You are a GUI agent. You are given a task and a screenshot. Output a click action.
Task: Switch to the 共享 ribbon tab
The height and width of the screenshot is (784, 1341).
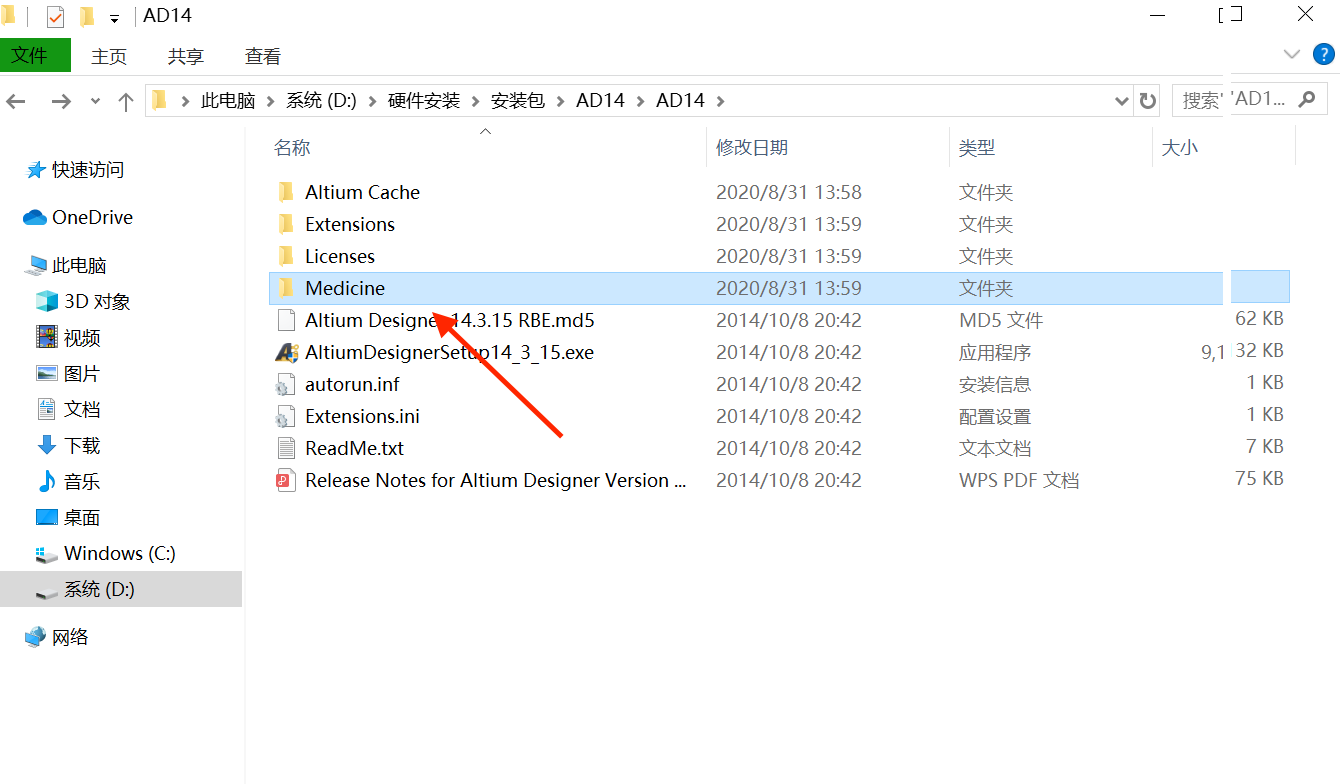point(186,57)
